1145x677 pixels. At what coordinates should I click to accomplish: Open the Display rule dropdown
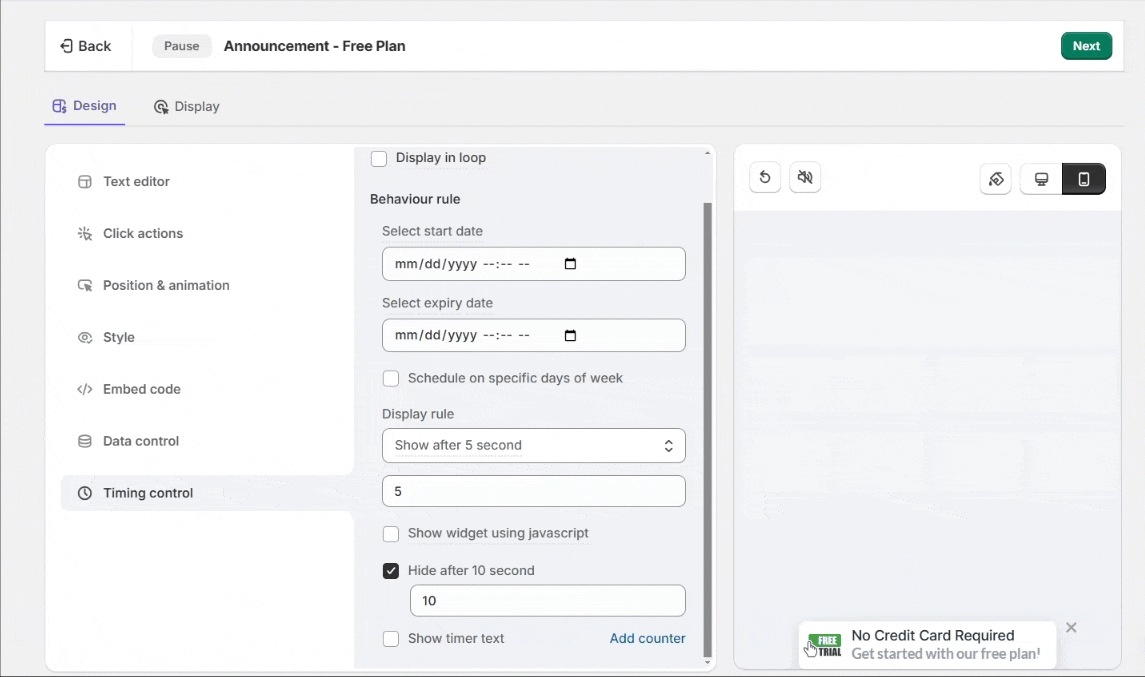tap(534, 445)
